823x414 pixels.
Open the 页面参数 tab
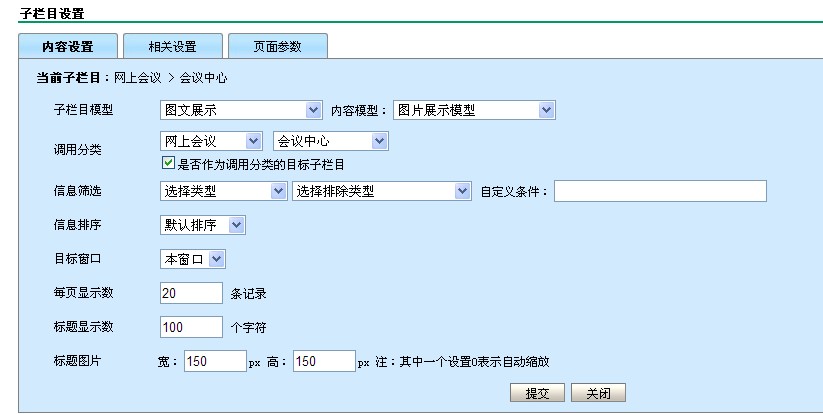tap(277, 47)
